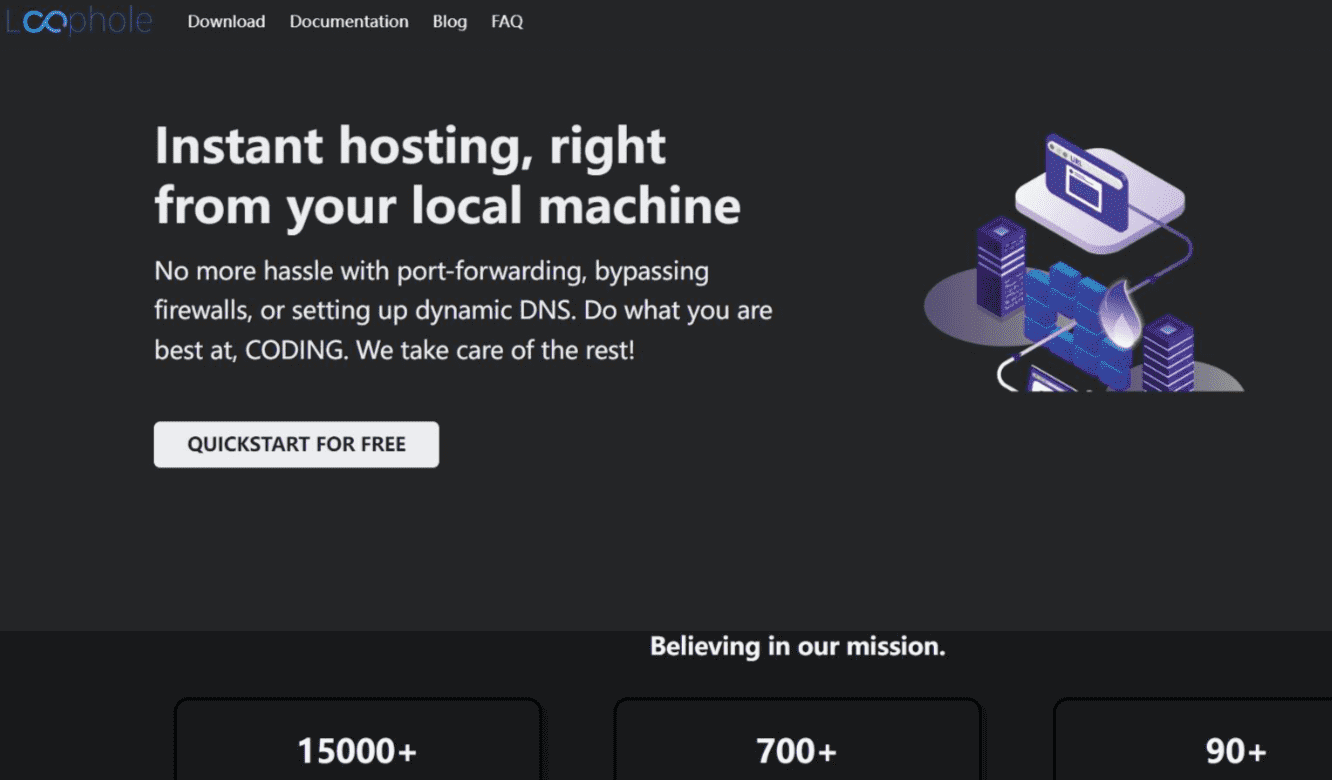Viewport: 1332px width, 780px height.
Task: Select FAQ in the top navigation
Action: tap(507, 21)
